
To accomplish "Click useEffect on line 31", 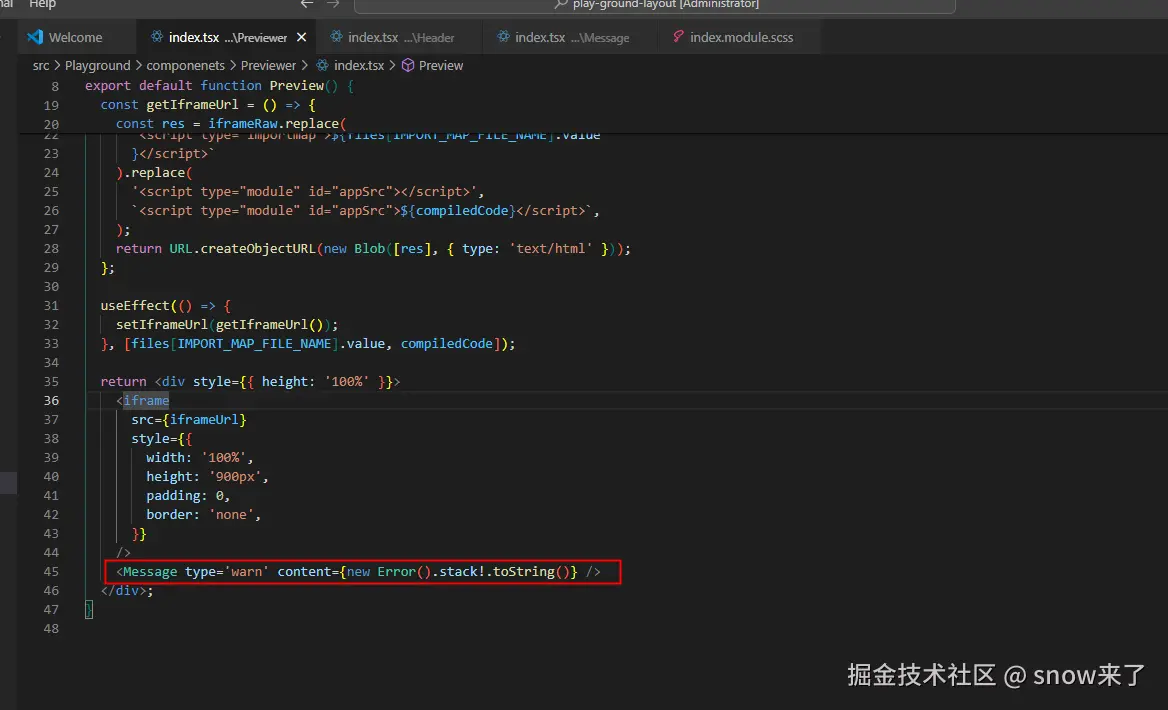I will click(x=135, y=305).
